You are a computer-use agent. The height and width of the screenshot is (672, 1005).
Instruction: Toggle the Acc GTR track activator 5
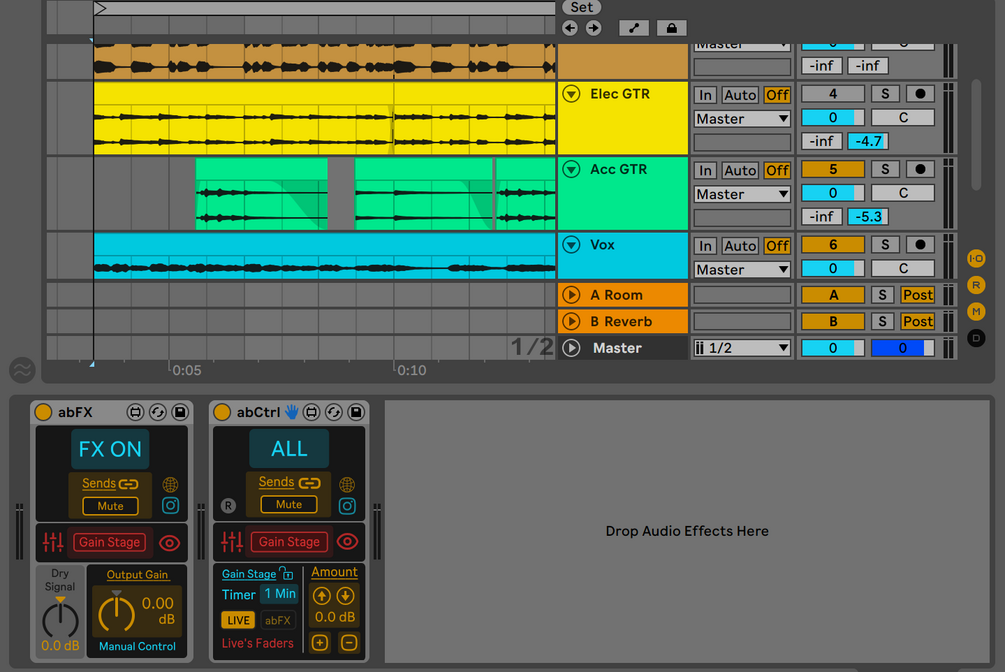[833, 169]
